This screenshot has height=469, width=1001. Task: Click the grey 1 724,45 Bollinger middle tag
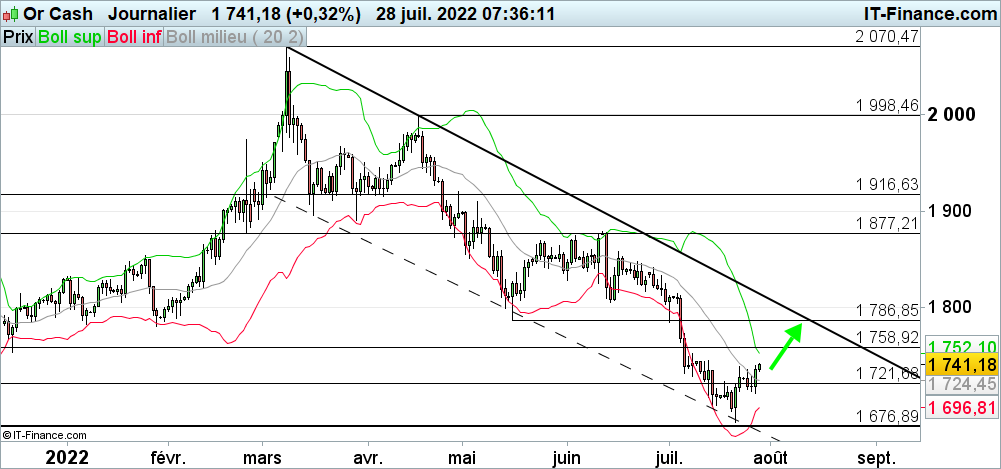tap(962, 384)
